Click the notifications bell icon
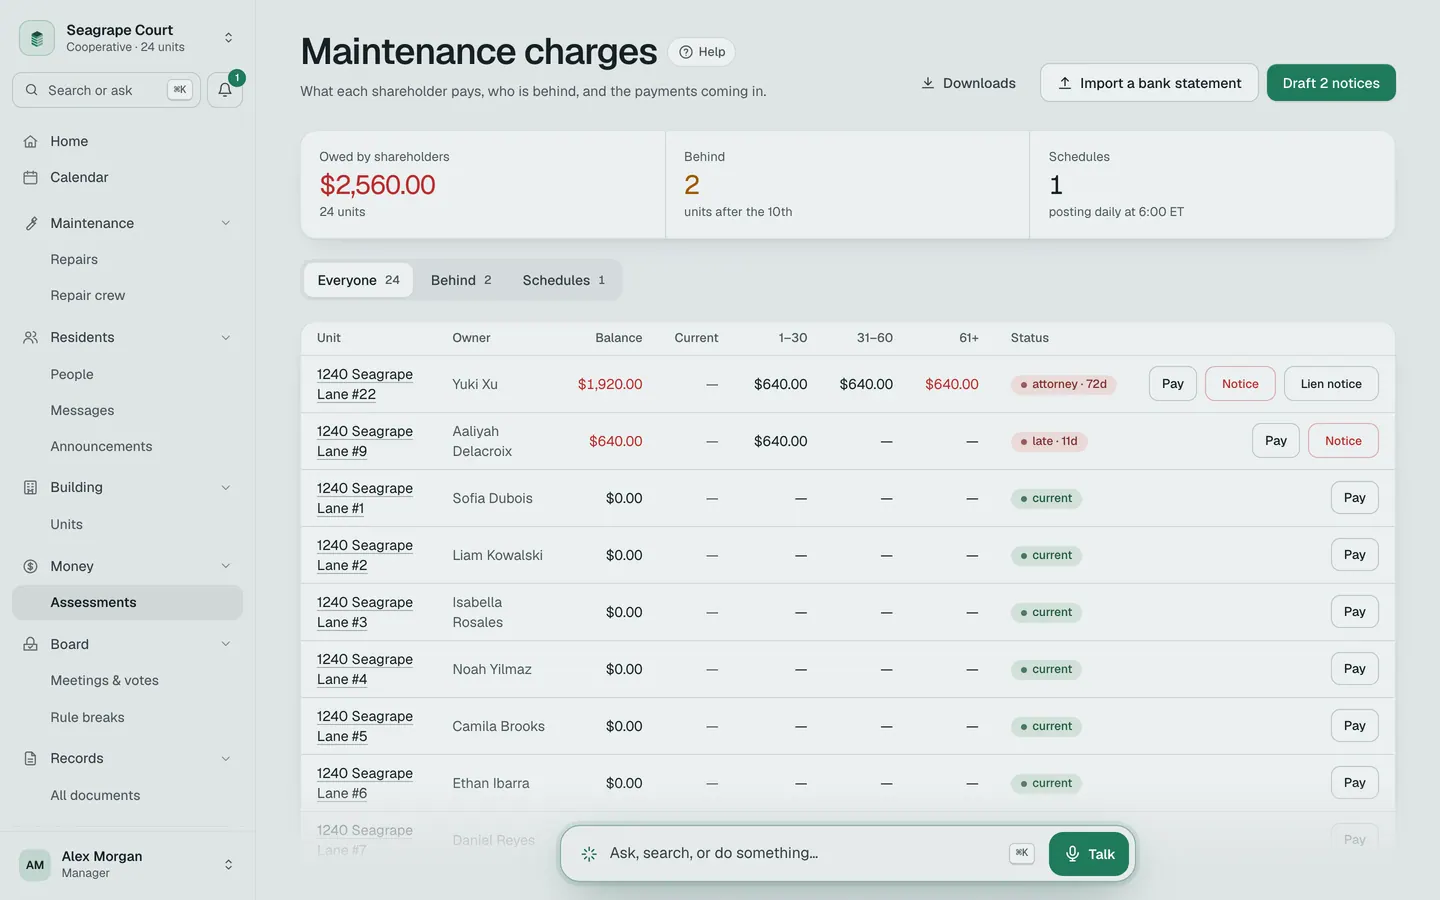This screenshot has height=900, width=1440. click(225, 90)
